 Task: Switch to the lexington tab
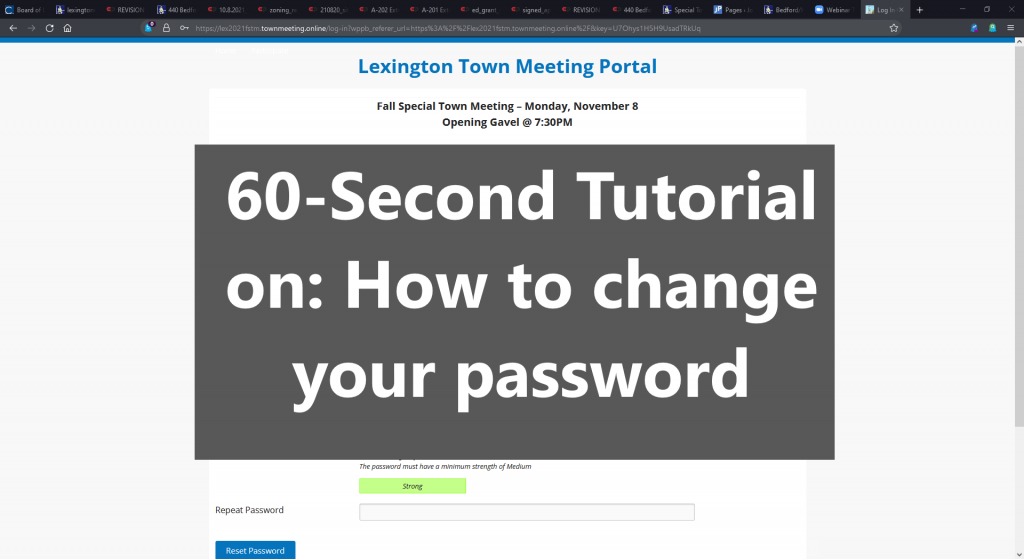coord(76,10)
